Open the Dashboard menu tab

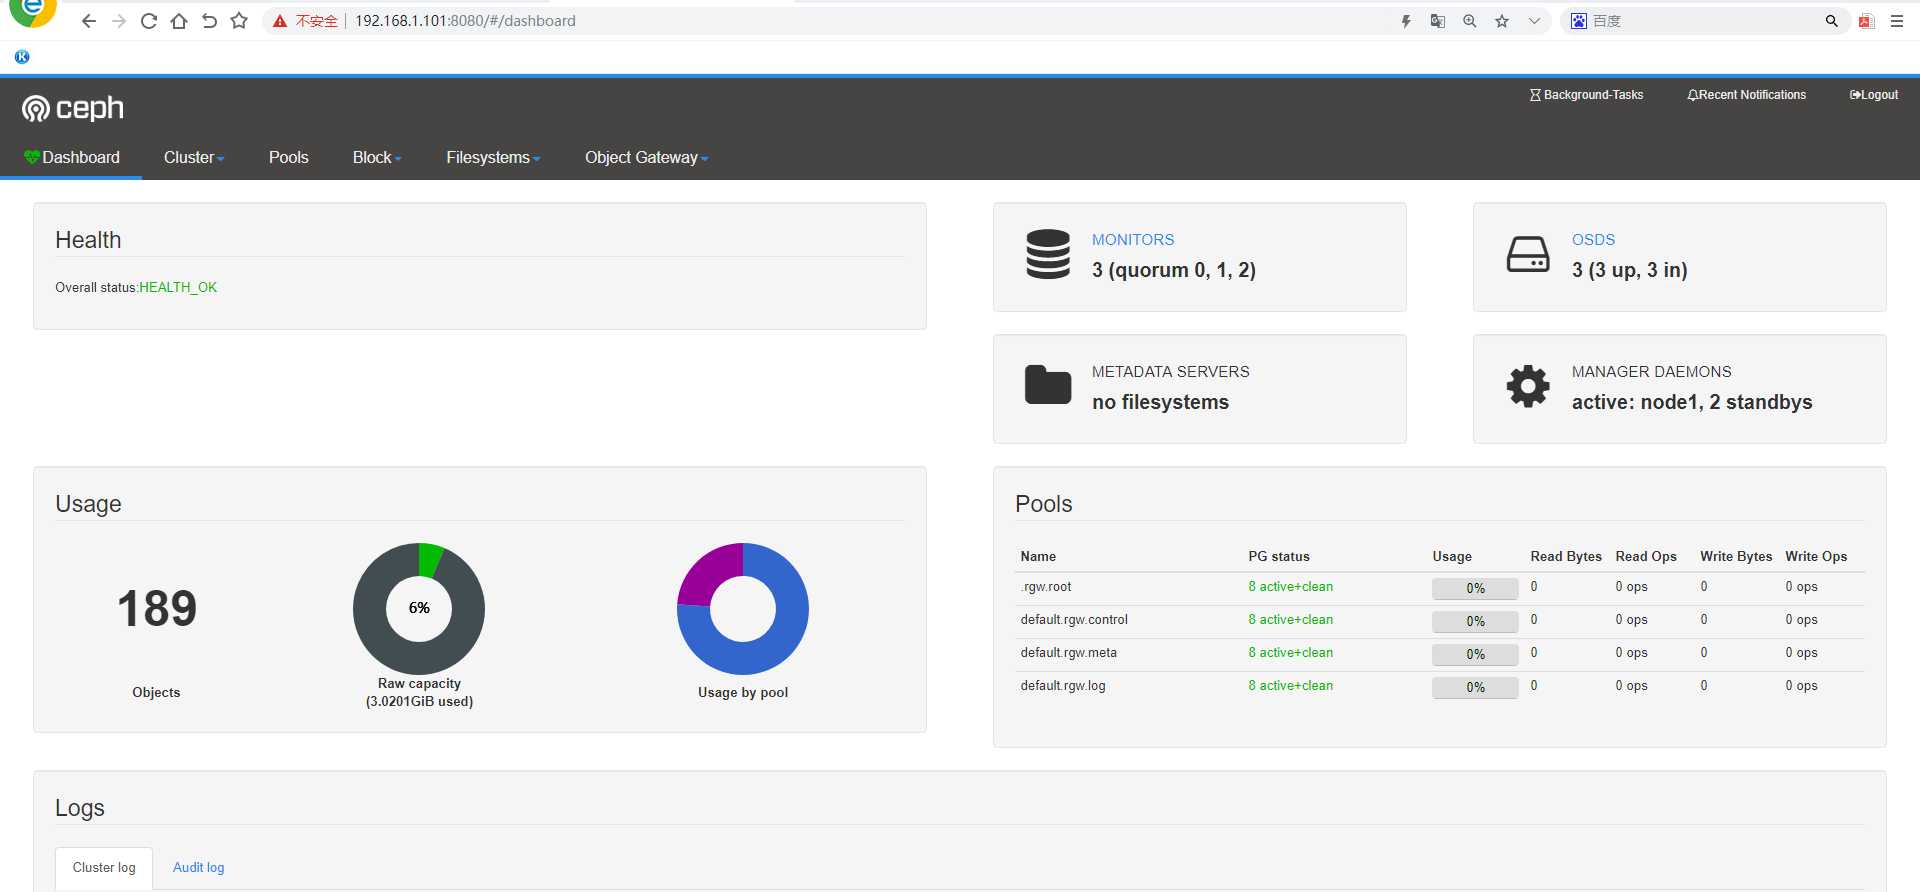71,157
